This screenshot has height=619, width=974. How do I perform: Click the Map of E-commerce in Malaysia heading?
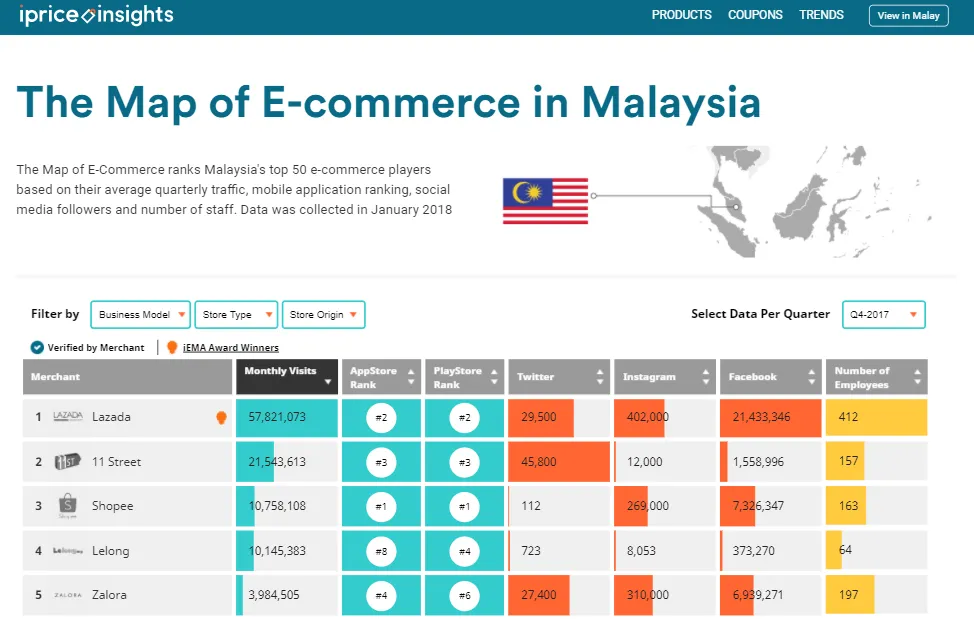389,102
